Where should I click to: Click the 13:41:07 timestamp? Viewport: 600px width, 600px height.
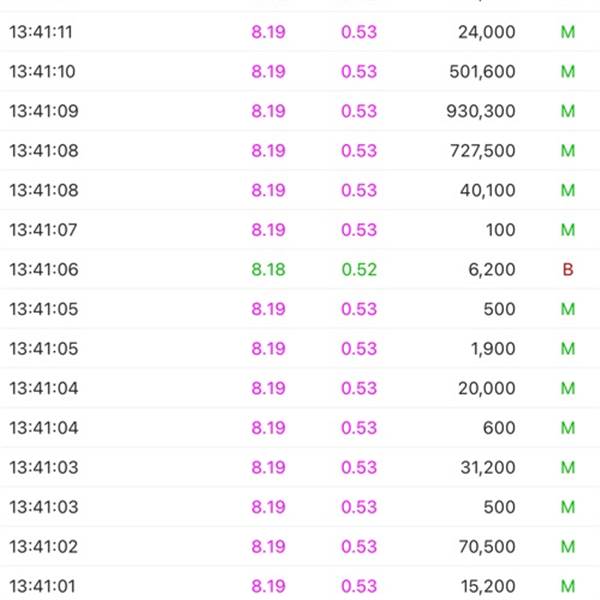pos(41,230)
